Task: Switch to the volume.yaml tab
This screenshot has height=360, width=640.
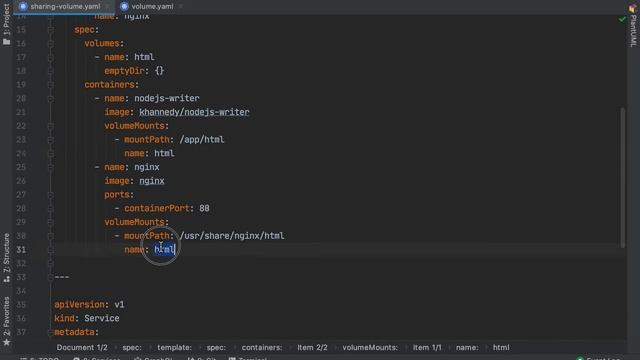Action: [x=152, y=6]
